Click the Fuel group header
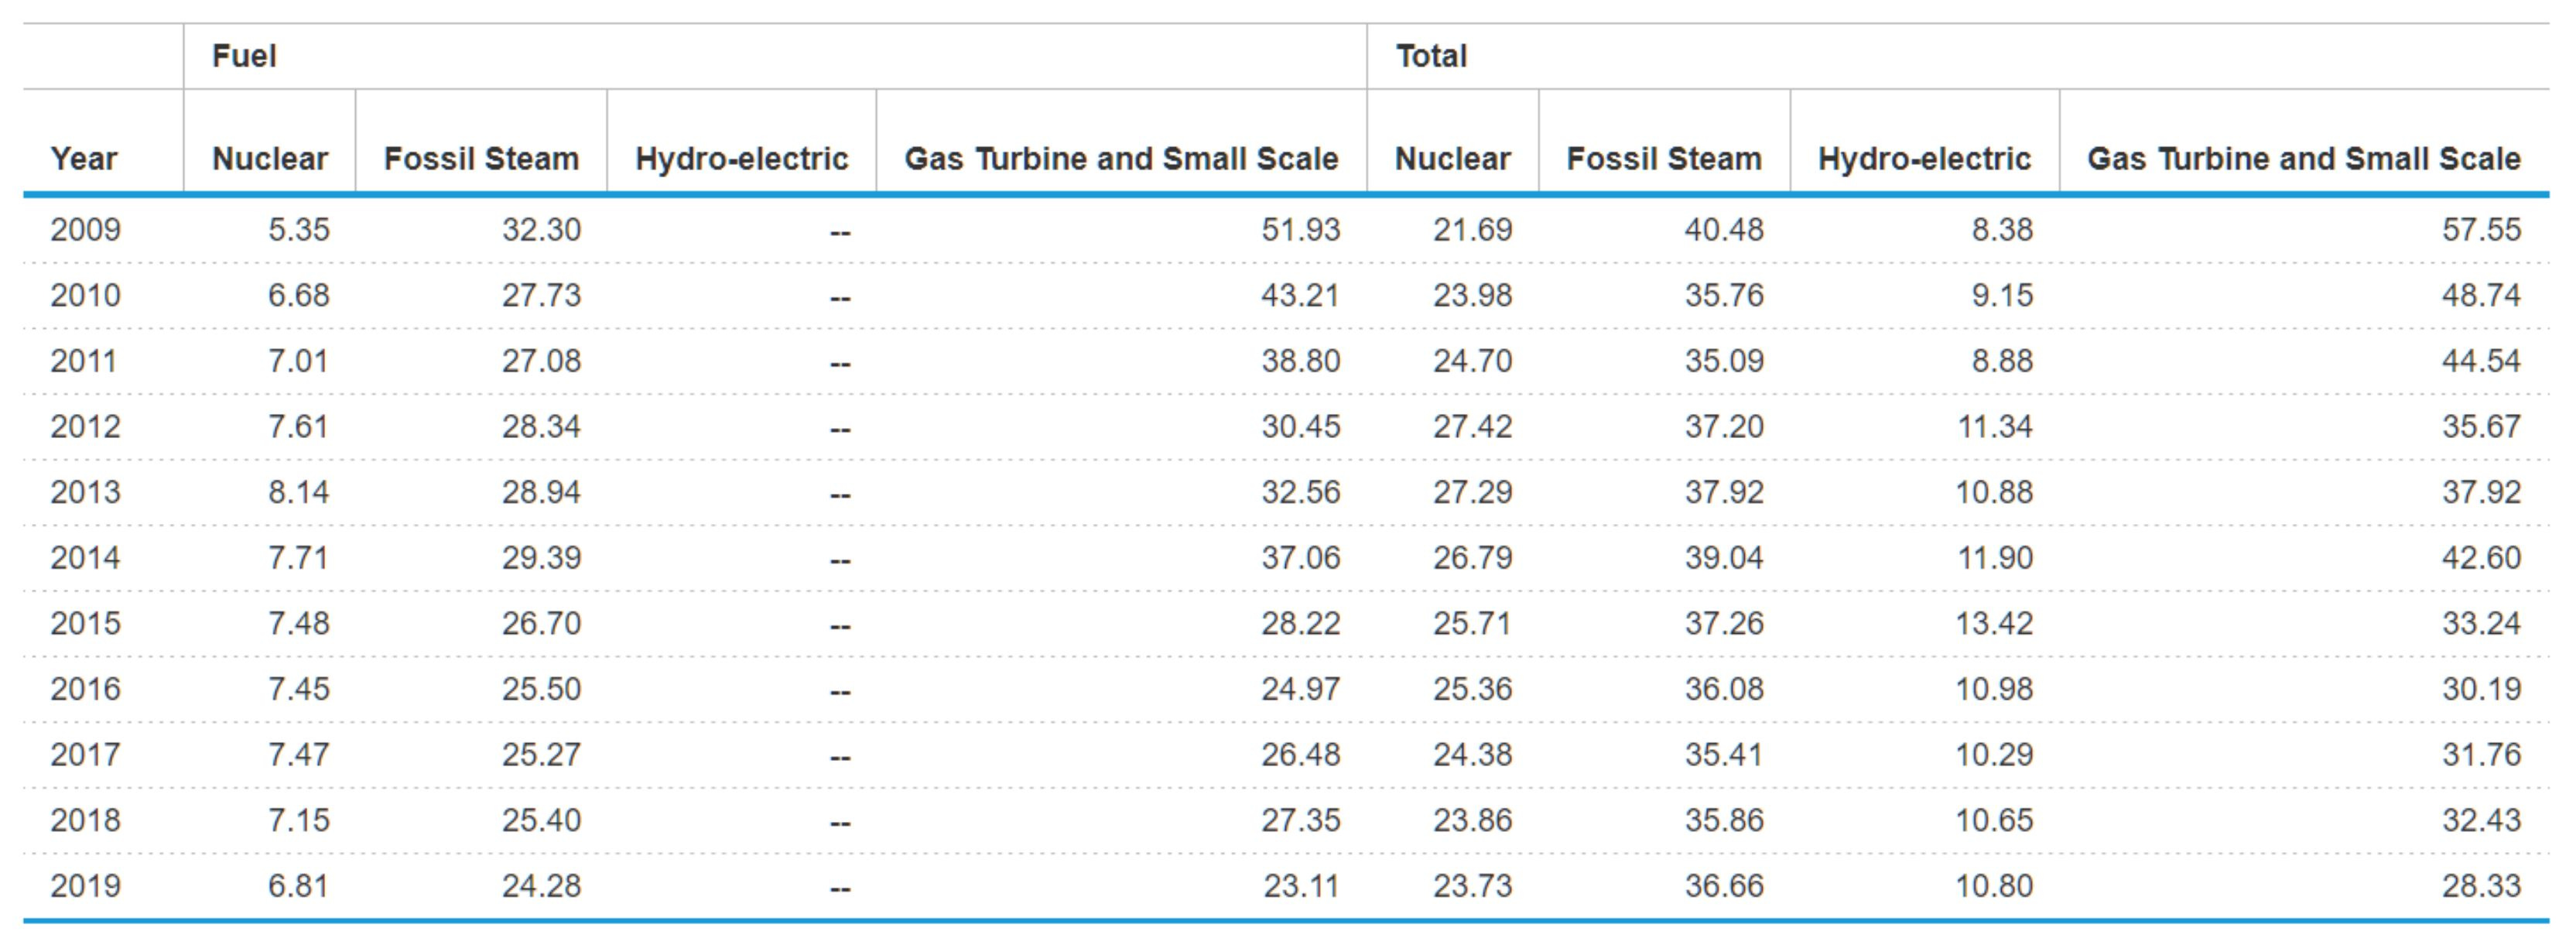Screen dimensions: 2576x945 (244, 56)
